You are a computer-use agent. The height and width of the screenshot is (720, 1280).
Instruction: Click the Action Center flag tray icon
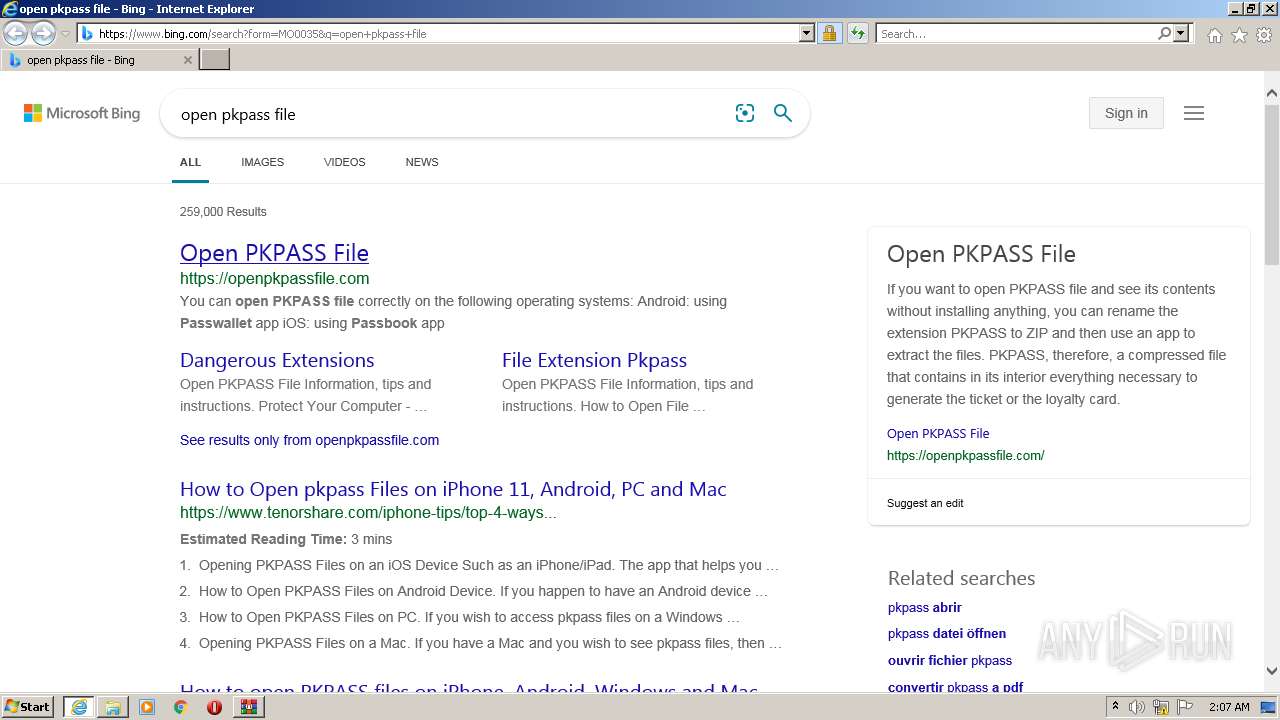(x=1185, y=707)
